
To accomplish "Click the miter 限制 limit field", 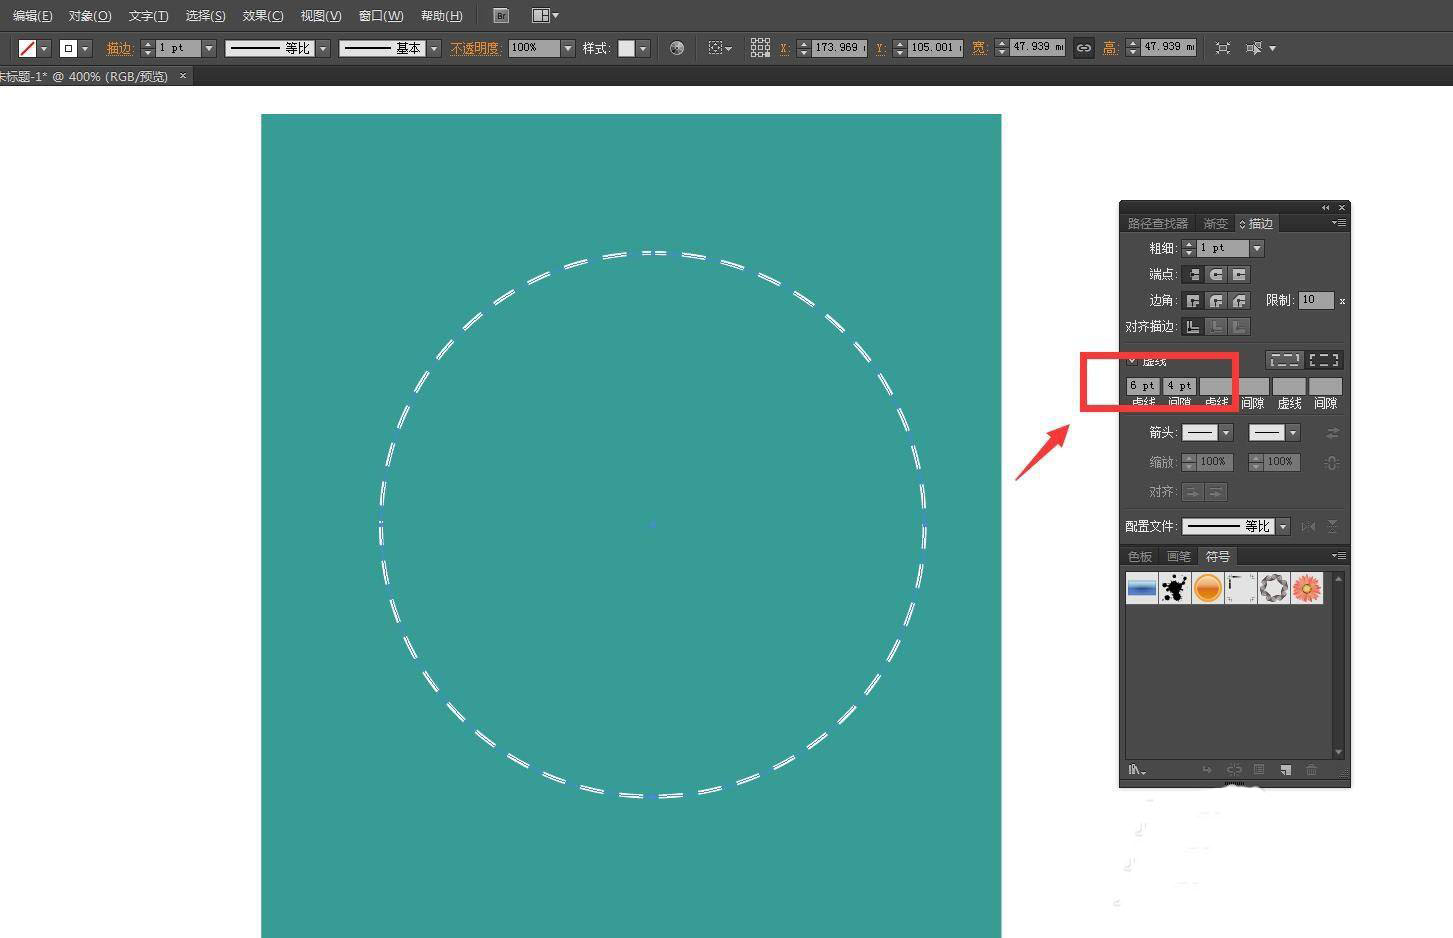I will tap(1316, 300).
